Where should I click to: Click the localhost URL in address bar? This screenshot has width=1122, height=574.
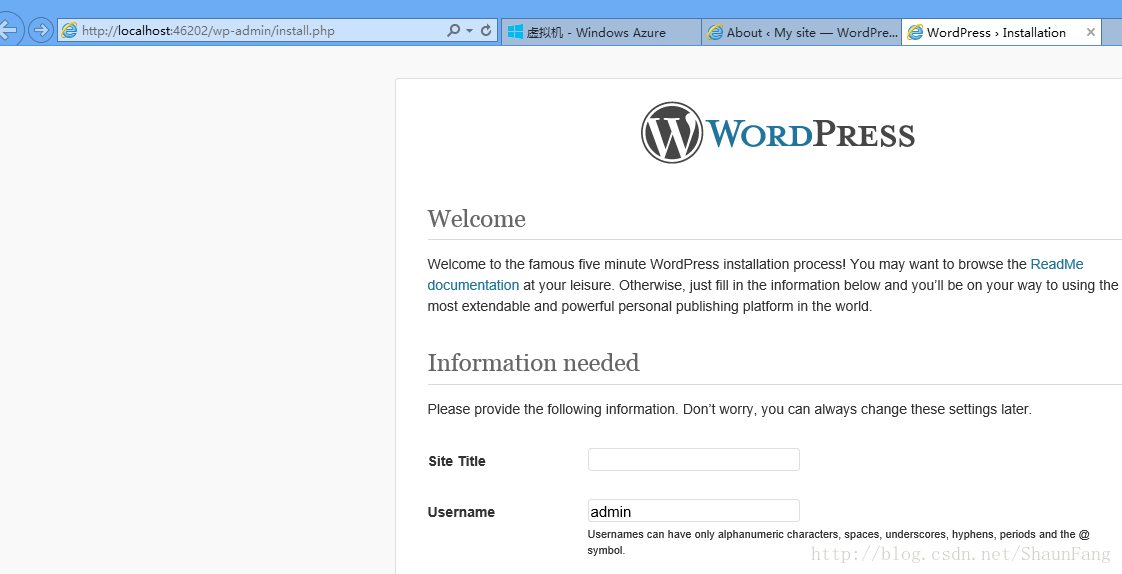208,31
